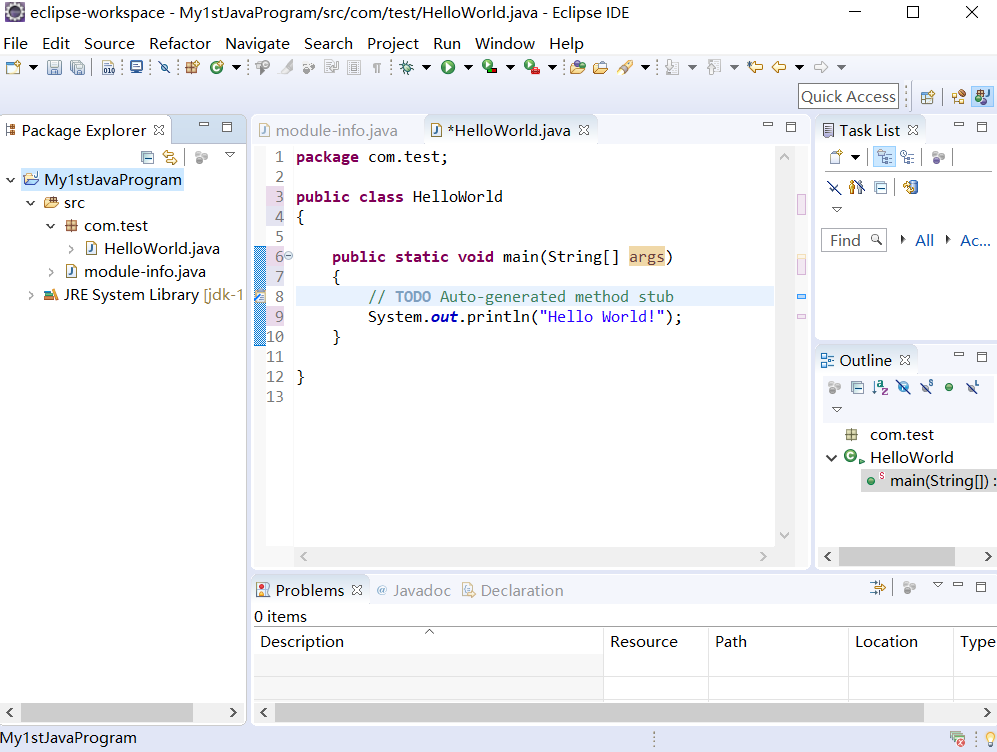Click the tip lightbulb in status bar

click(990, 739)
